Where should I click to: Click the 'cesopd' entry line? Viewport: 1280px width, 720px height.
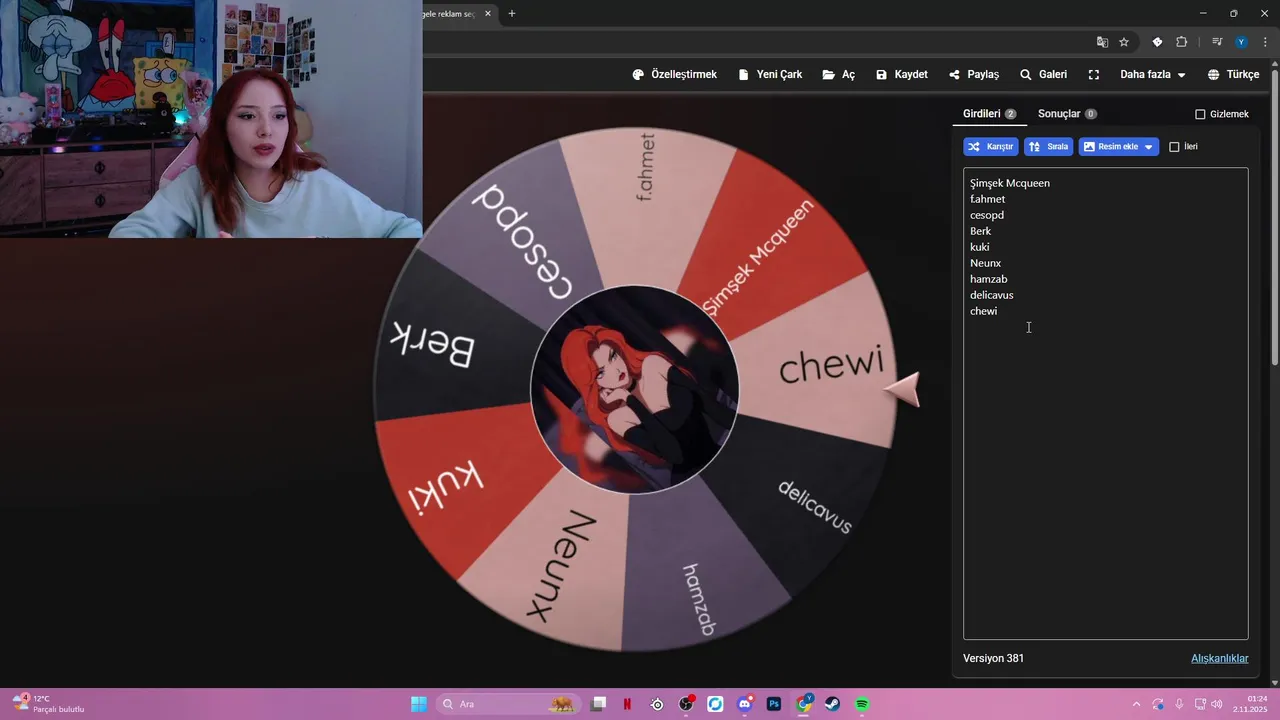click(x=987, y=215)
